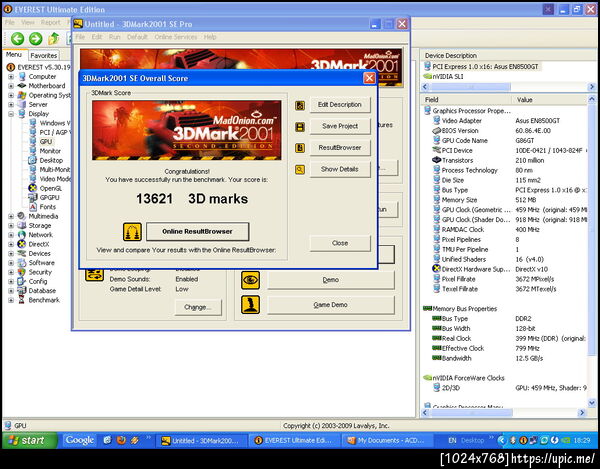Click the DirectX icon in the tree
Screen dimensions: 600x469
click(x=22, y=244)
